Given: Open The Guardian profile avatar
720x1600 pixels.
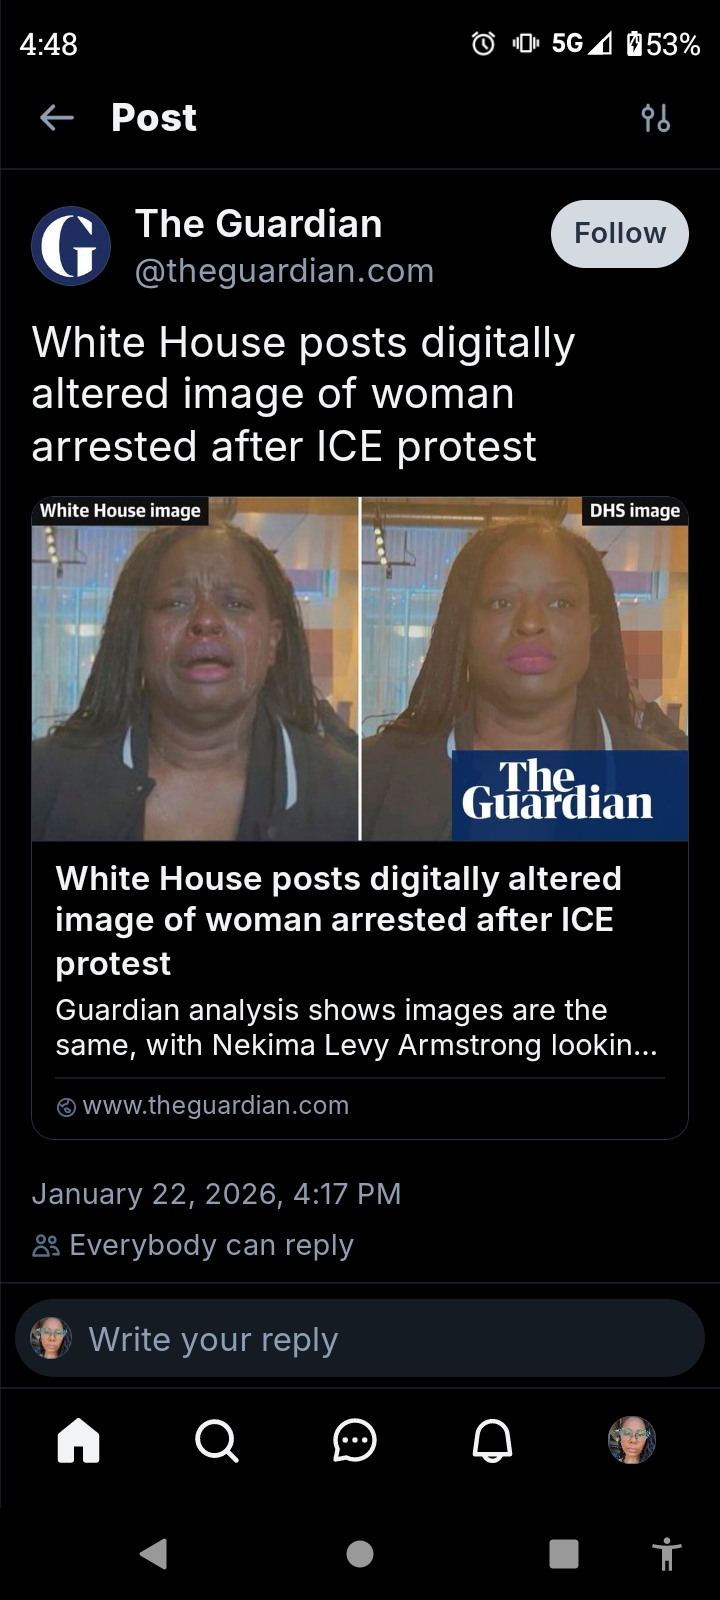Looking at the screenshot, I should pyautogui.click(x=71, y=246).
